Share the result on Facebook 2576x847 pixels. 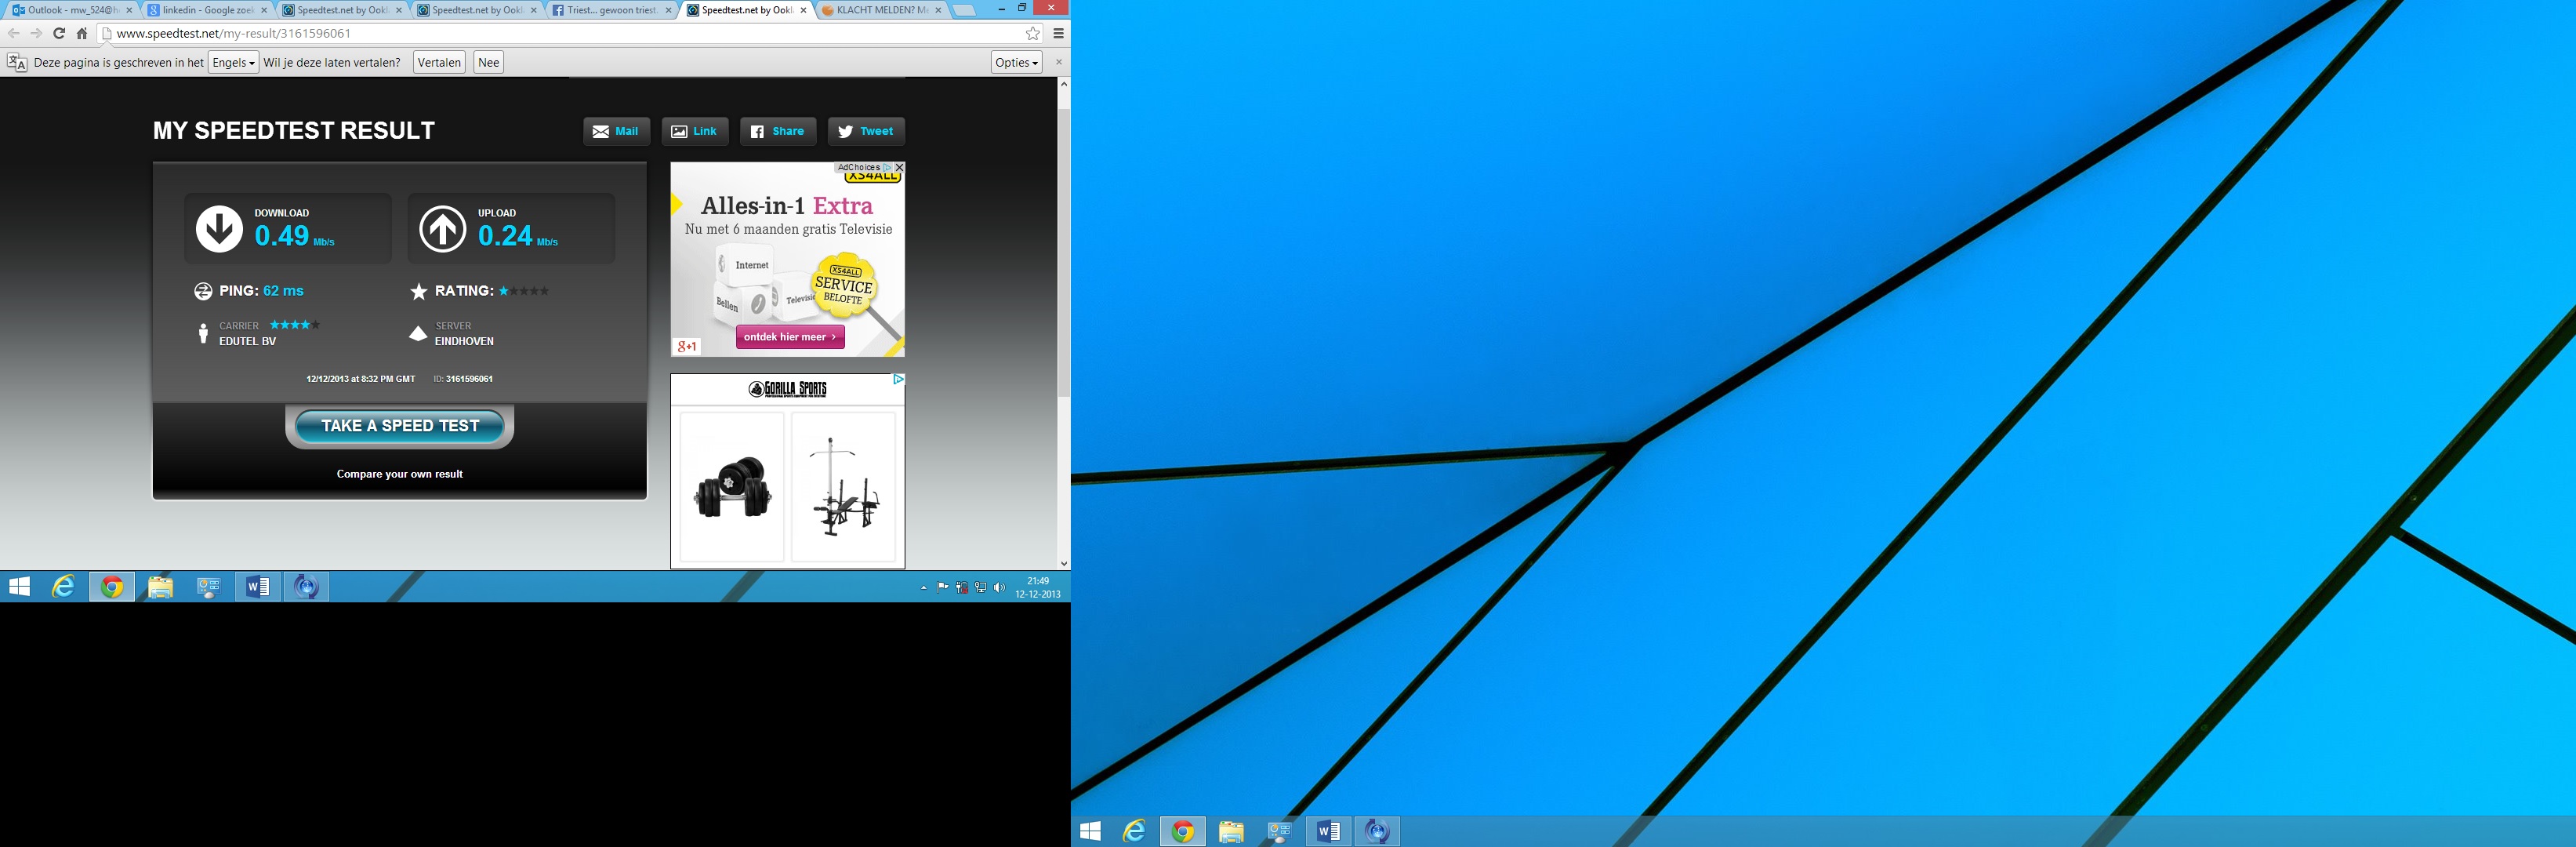tap(778, 131)
